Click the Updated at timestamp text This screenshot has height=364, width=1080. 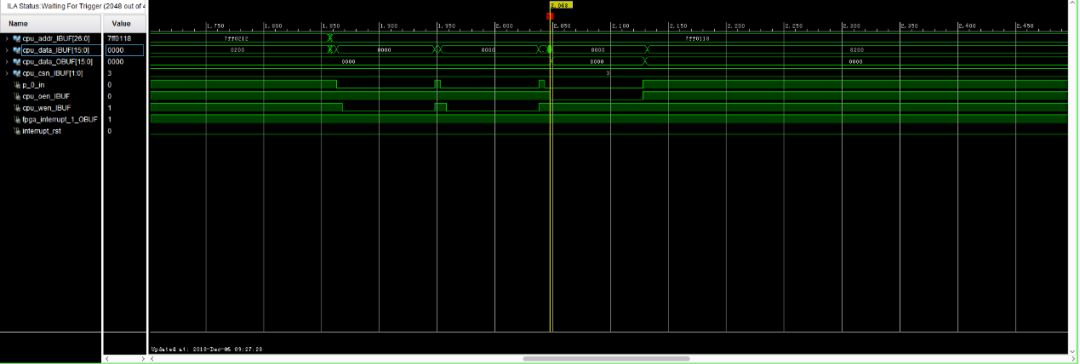pos(207,350)
